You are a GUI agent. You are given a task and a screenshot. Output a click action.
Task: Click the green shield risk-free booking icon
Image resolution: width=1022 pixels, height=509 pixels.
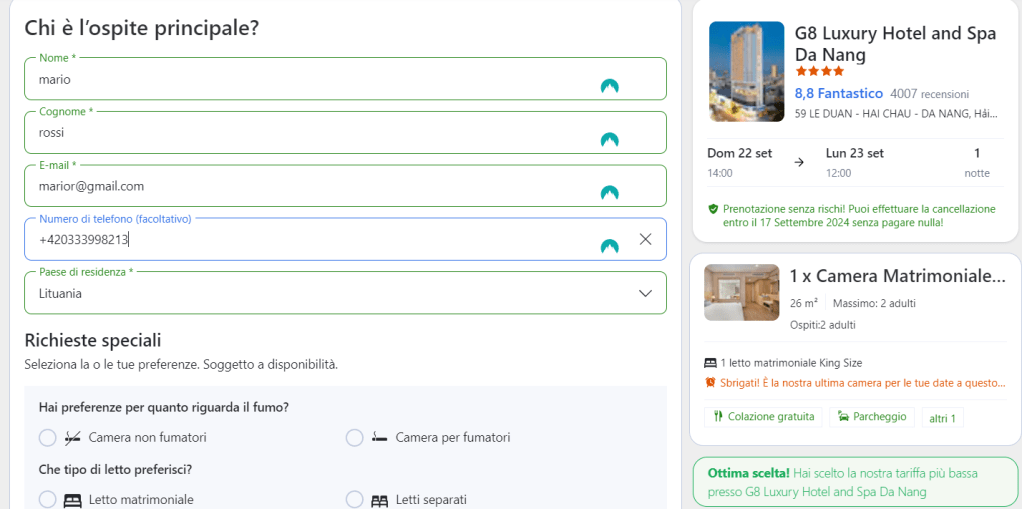click(713, 209)
